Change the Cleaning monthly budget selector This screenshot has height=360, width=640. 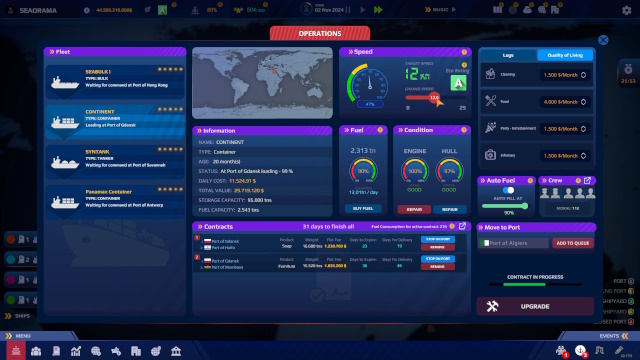click(x=564, y=75)
